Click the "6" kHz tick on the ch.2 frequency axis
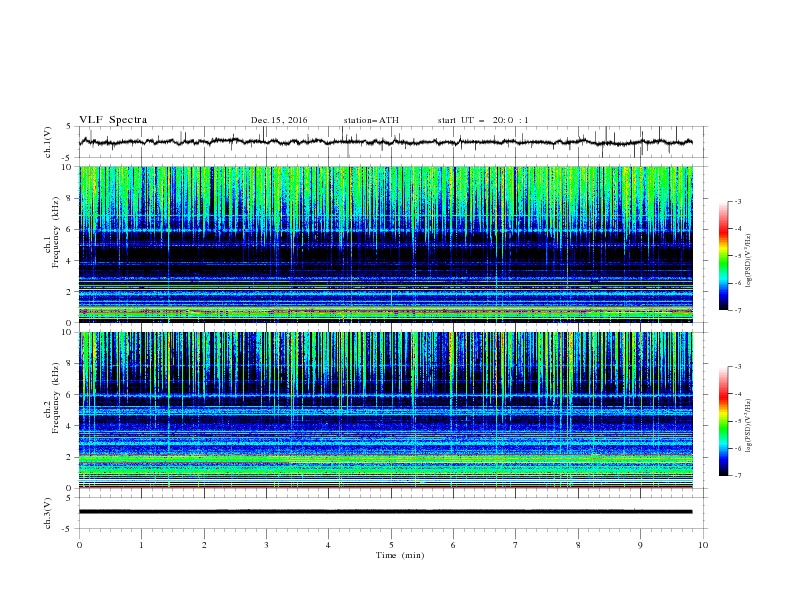 (70, 395)
